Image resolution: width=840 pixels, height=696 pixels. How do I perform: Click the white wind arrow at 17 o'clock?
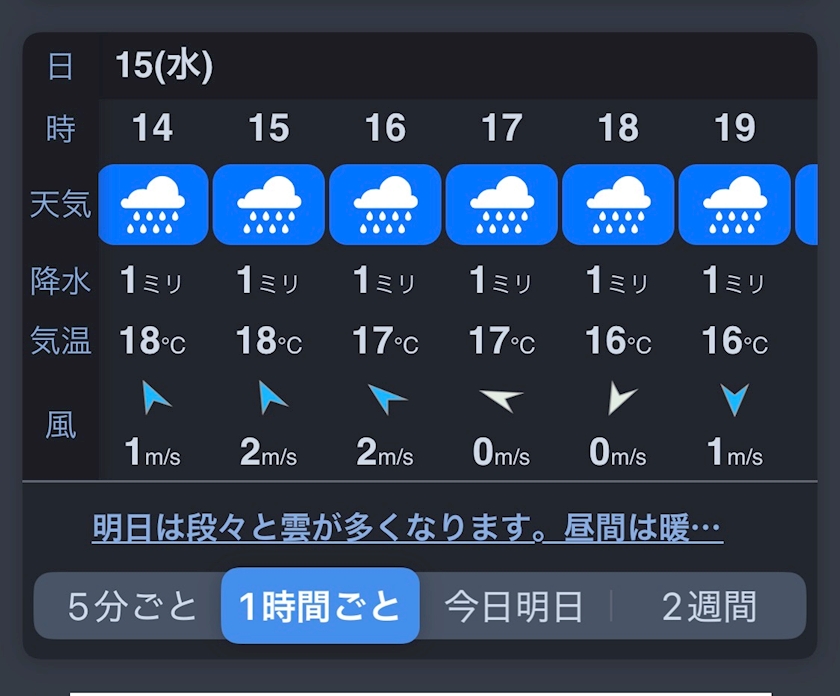(x=502, y=400)
